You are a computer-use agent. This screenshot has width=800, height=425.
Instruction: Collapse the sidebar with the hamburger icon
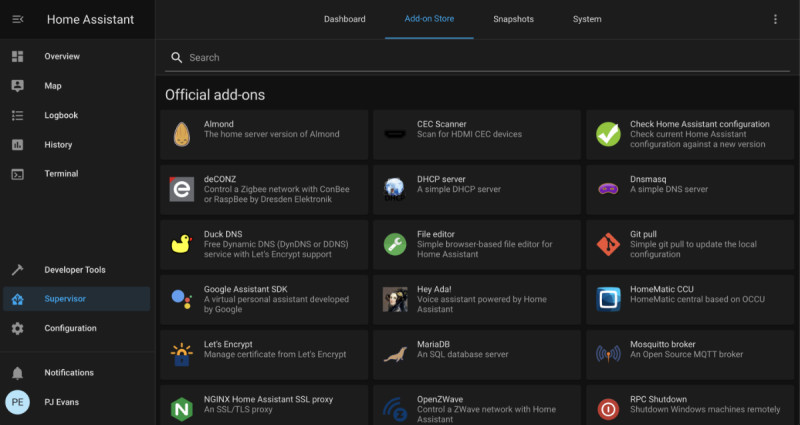pyautogui.click(x=17, y=19)
